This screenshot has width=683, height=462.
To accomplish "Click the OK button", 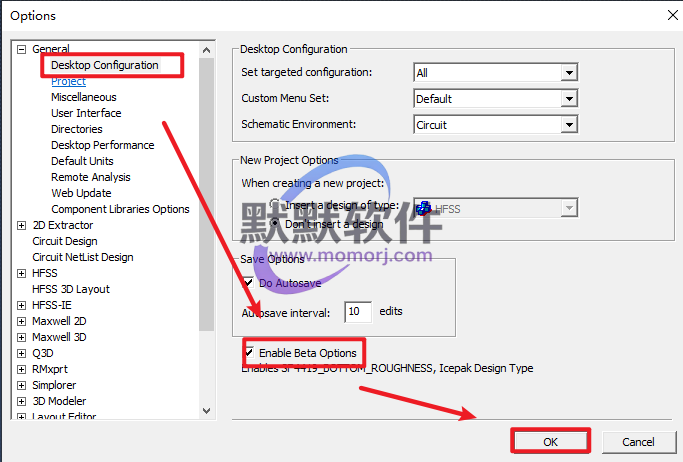I will click(x=550, y=441).
